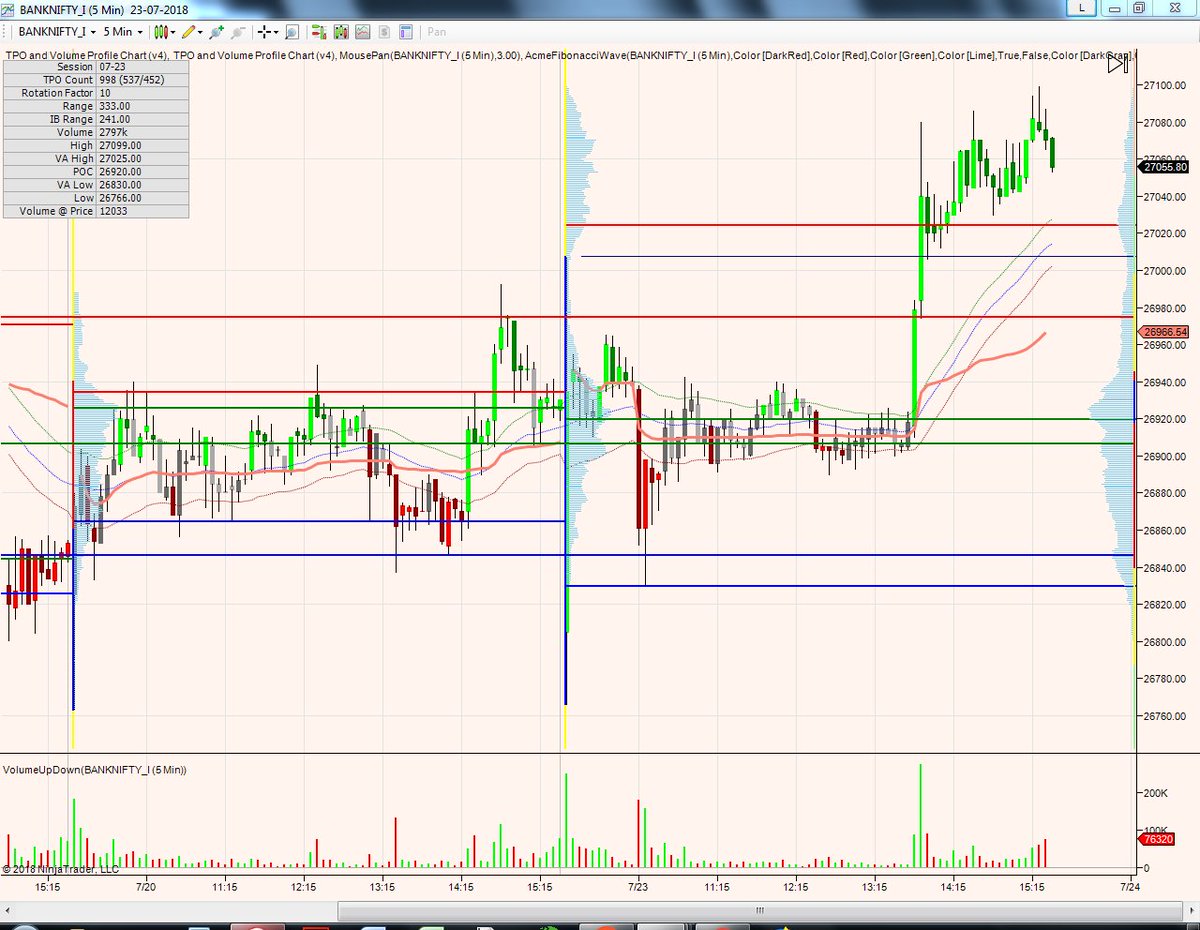Image resolution: width=1200 pixels, height=930 pixels.
Task: Open the Strategies toolbar icon
Action: click(362, 32)
